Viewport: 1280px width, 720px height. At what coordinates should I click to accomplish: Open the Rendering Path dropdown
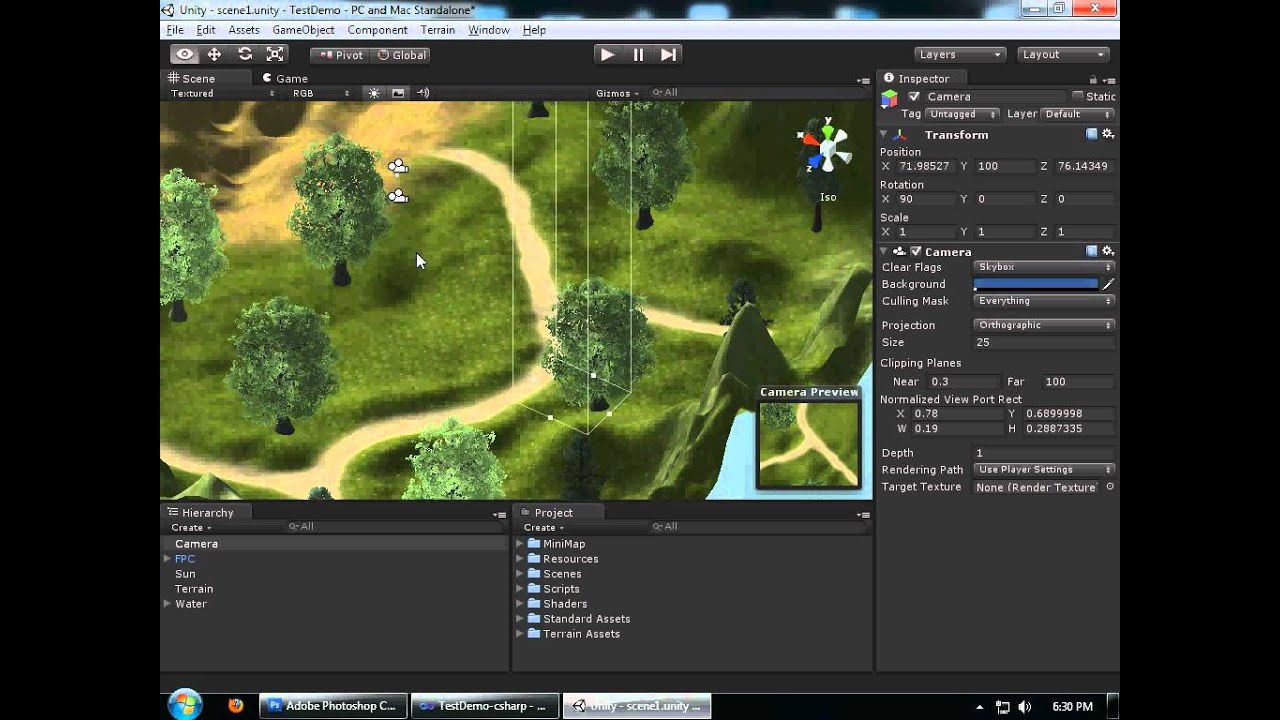pos(1043,470)
